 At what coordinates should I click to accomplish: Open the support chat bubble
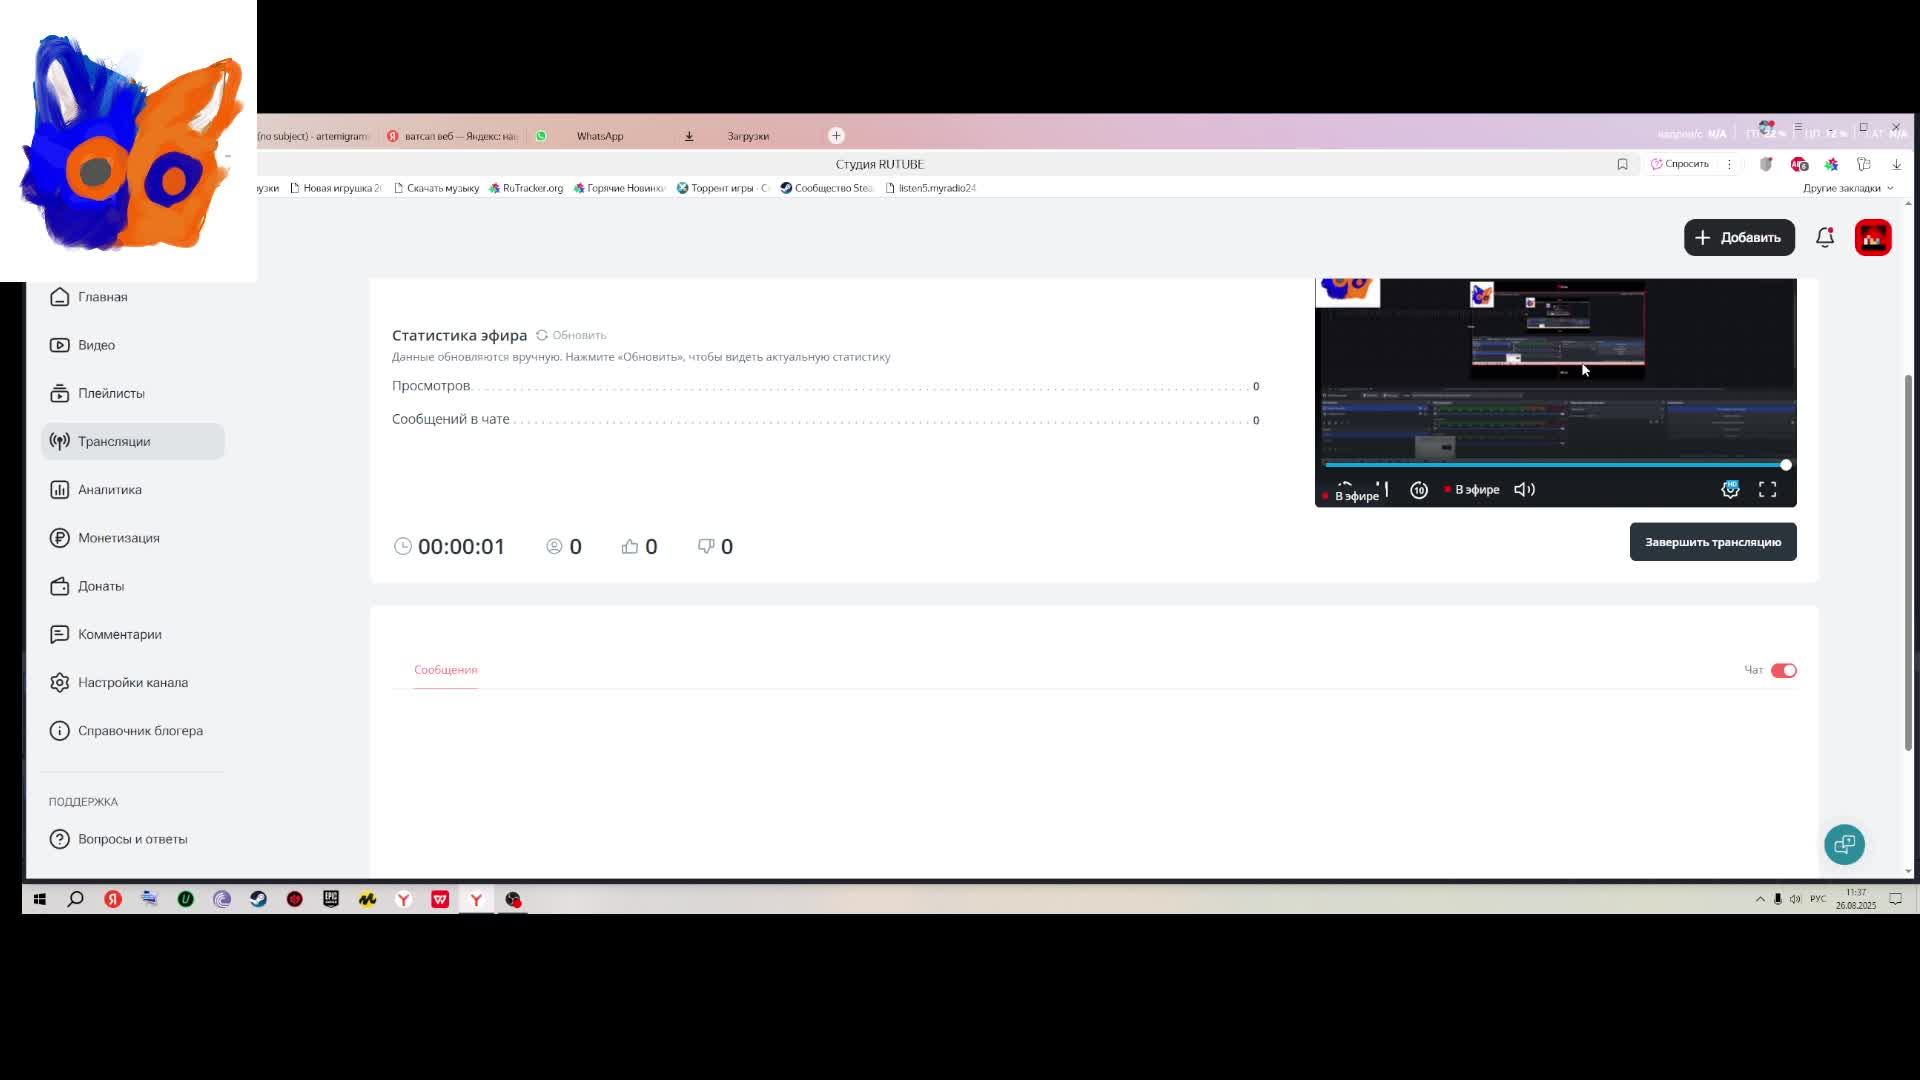click(1844, 844)
